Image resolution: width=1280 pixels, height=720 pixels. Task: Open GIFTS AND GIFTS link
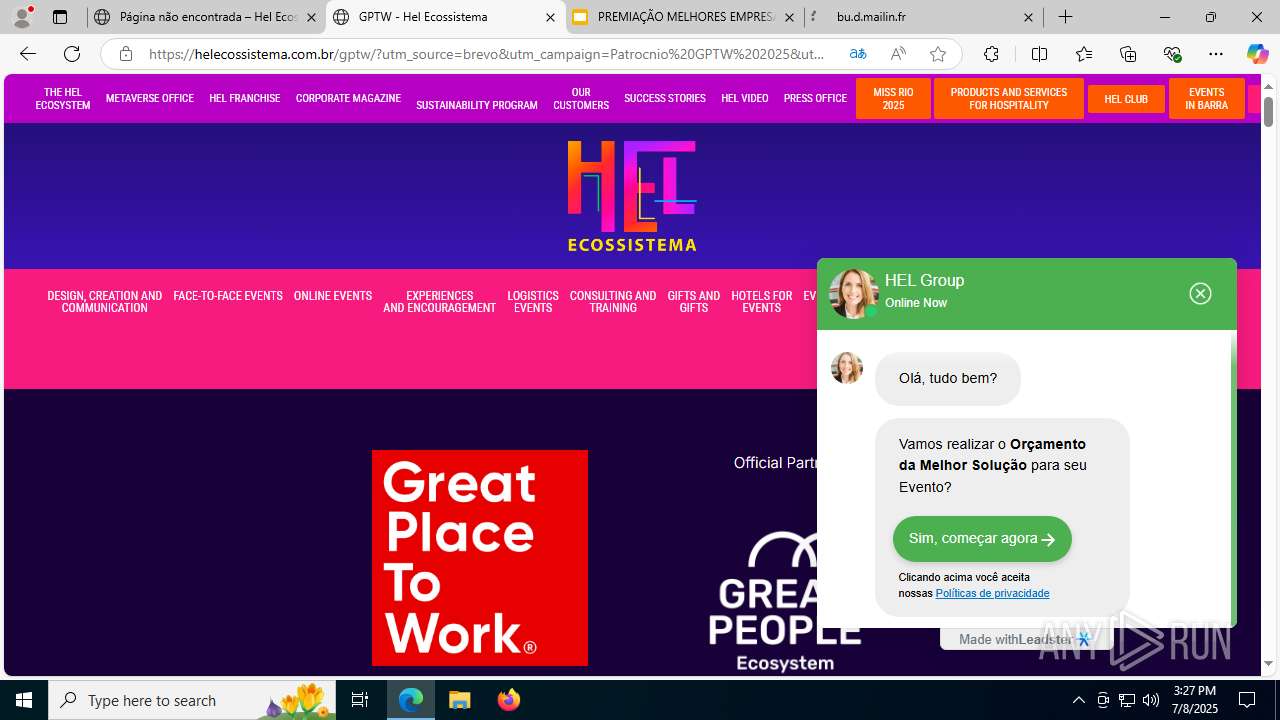(694, 302)
